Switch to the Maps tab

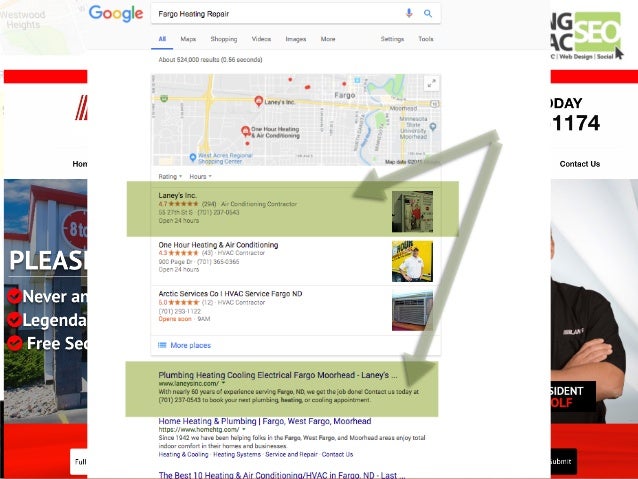[188, 39]
